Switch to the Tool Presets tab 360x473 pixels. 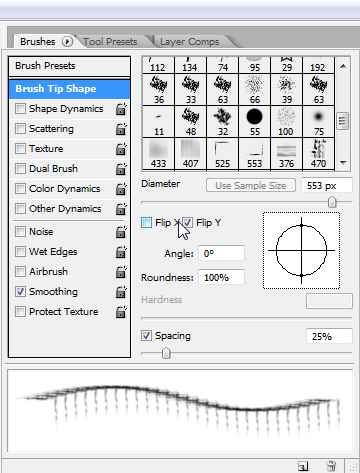coord(110,42)
